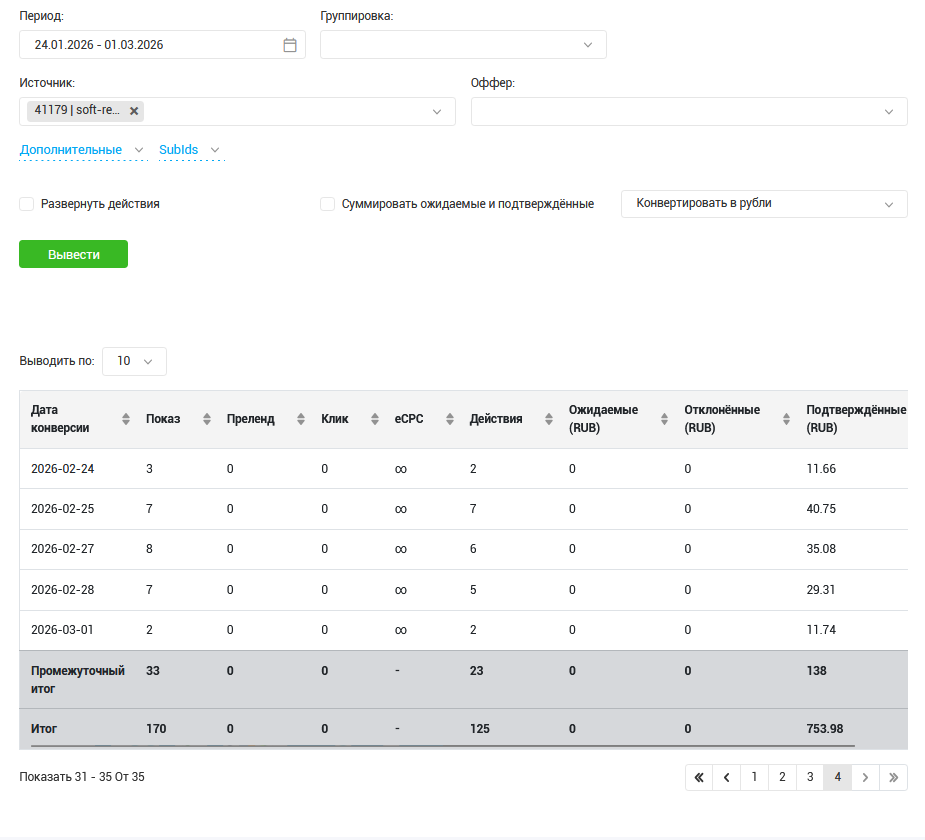
Task: Sort by Действия column sort icon
Action: point(549,419)
